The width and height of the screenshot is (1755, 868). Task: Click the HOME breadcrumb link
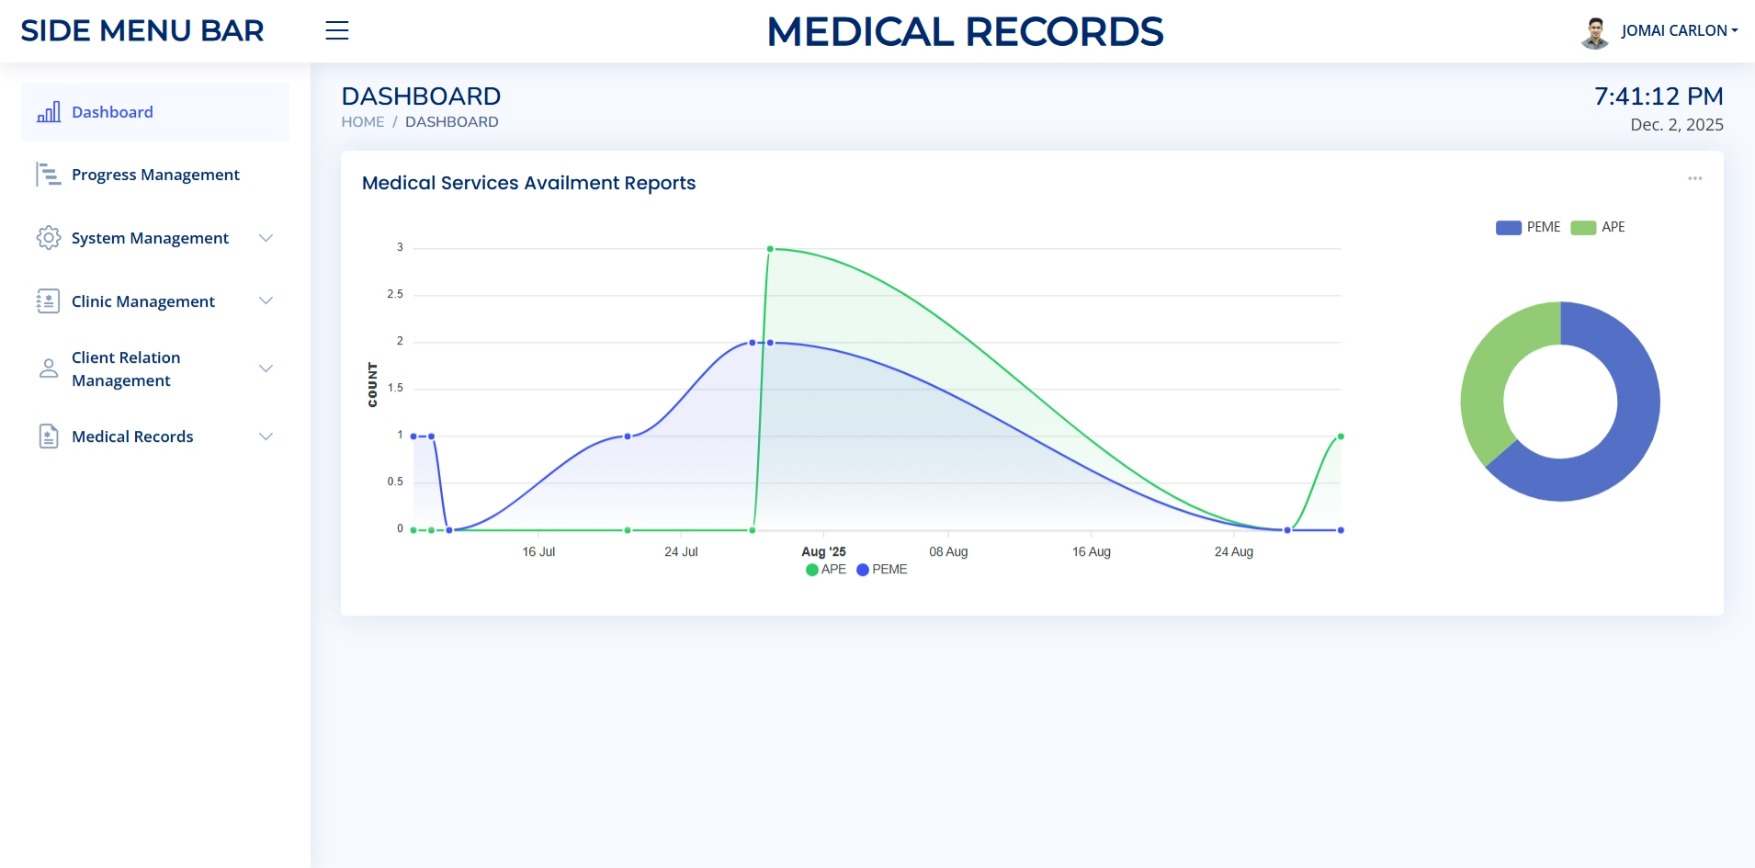[362, 122]
